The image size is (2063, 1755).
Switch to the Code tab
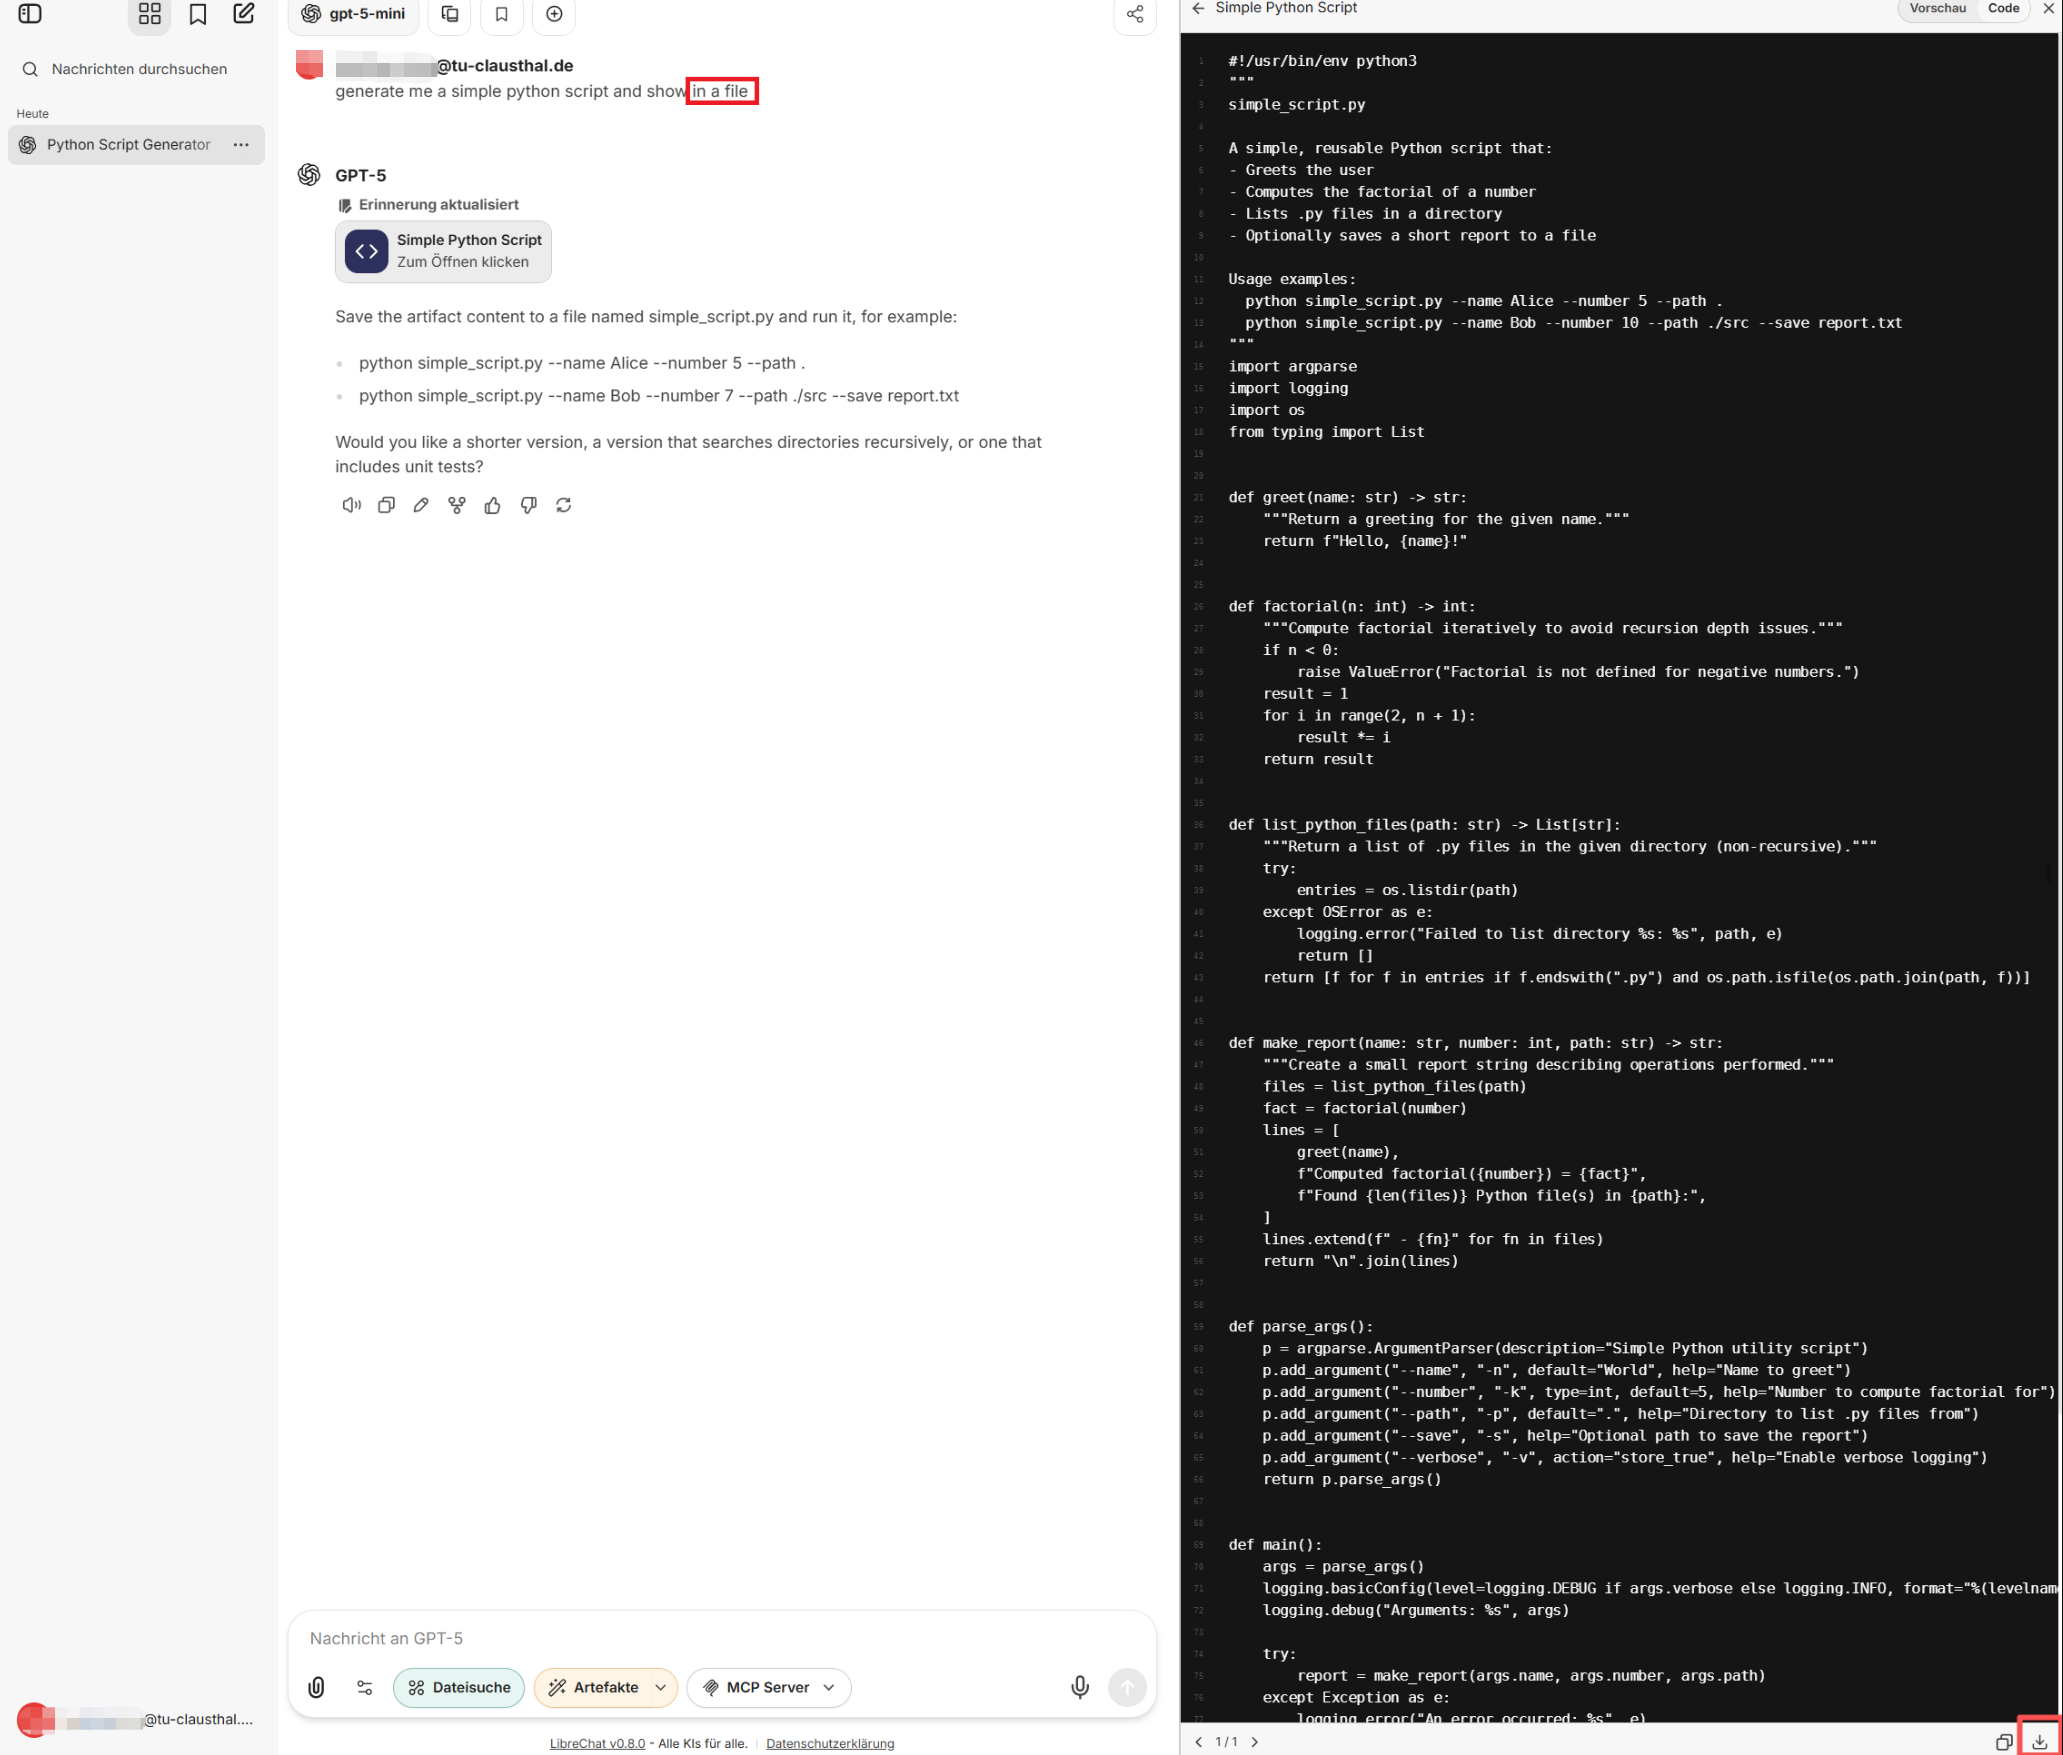2002,8
